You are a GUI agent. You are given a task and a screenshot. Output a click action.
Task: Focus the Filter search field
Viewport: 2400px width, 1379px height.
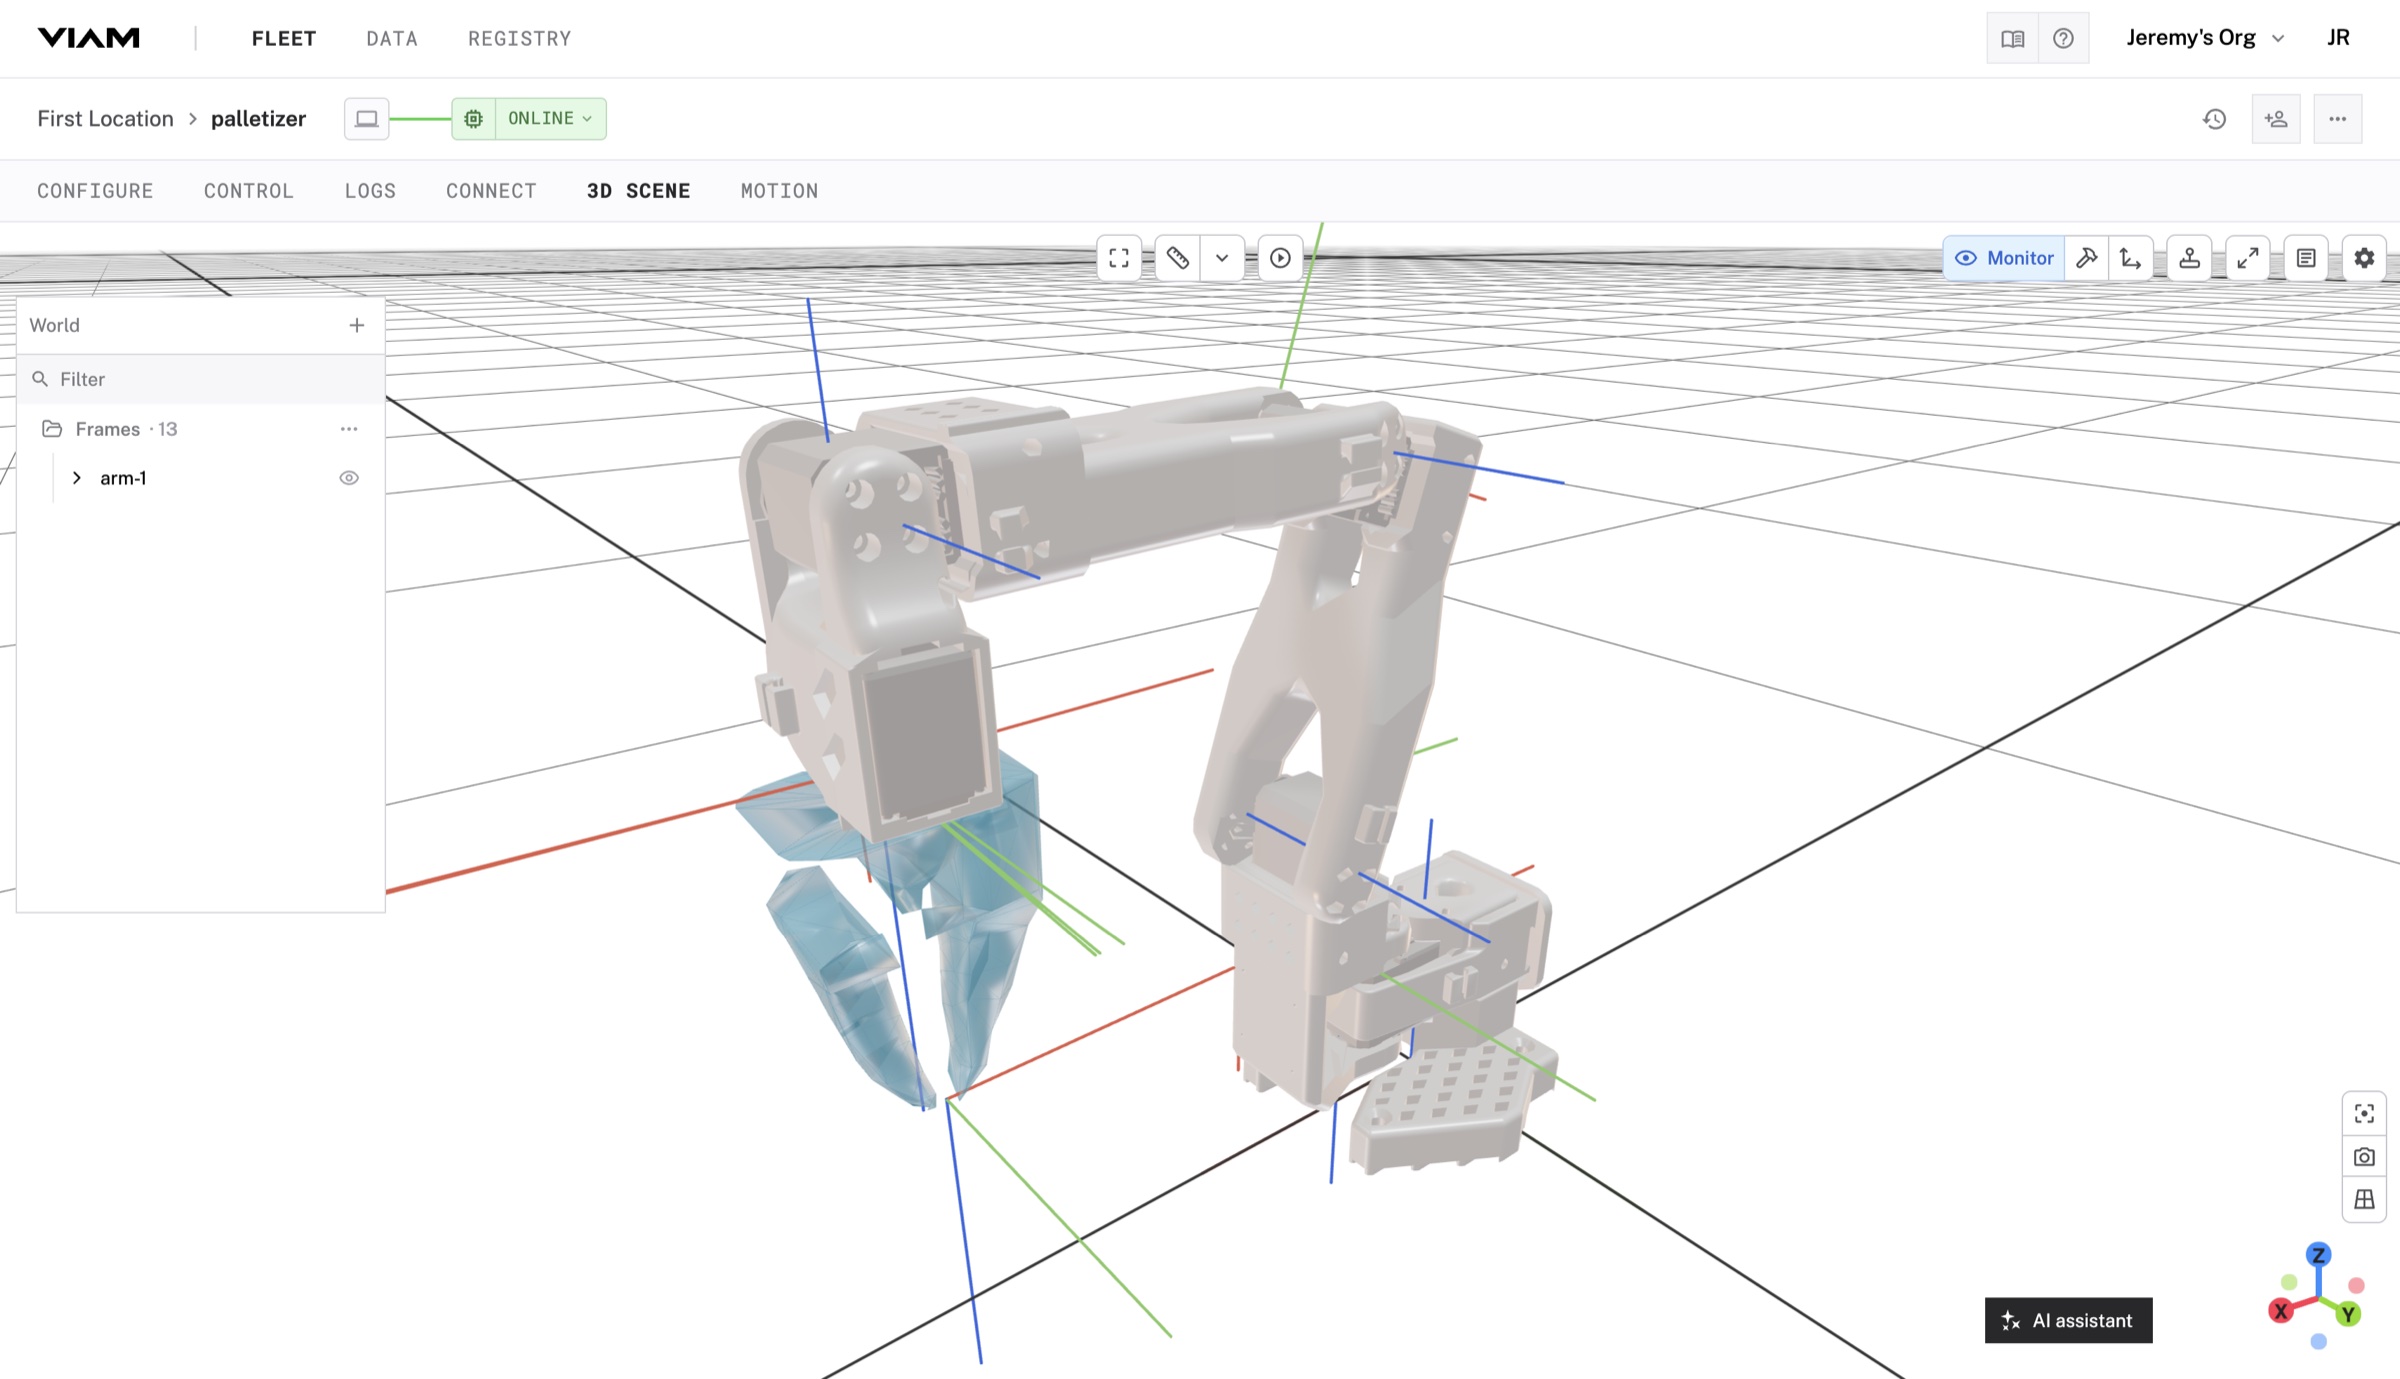[201, 379]
